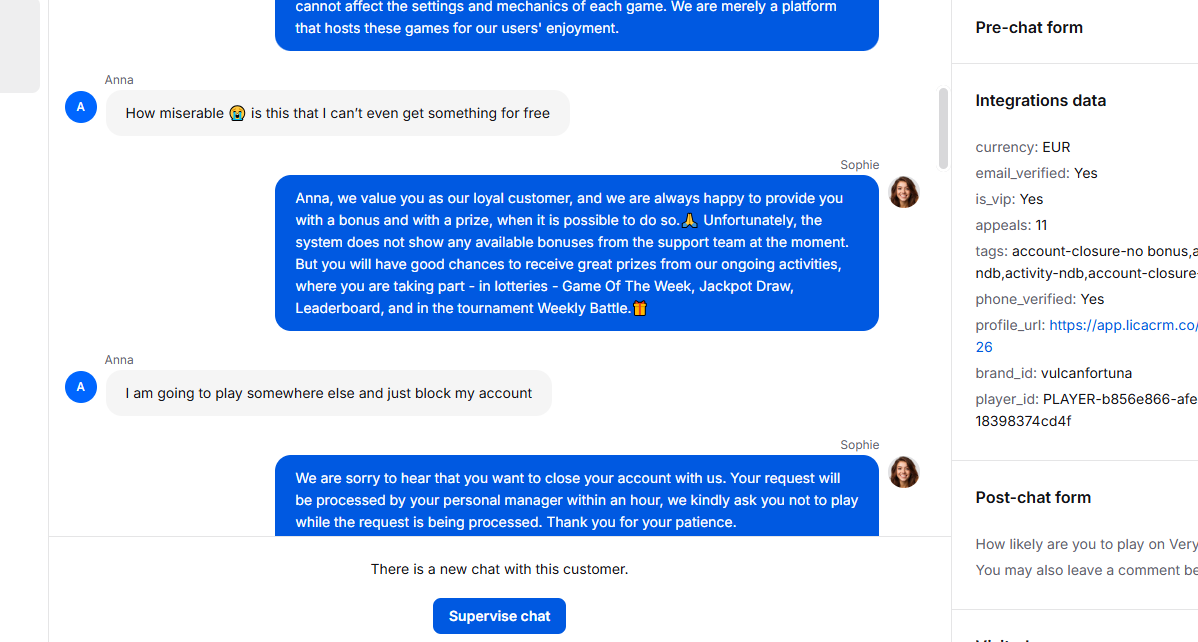Click Sophie's photo beside the account closure reply
1198x642 pixels.
click(x=904, y=472)
